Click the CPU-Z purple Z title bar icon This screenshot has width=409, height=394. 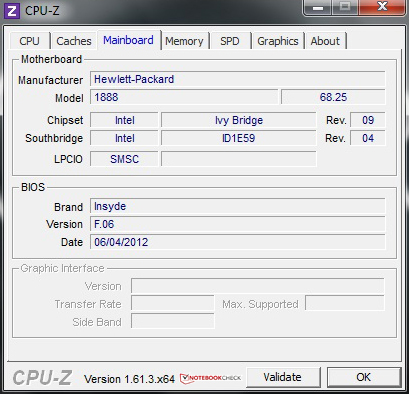pos(12,11)
